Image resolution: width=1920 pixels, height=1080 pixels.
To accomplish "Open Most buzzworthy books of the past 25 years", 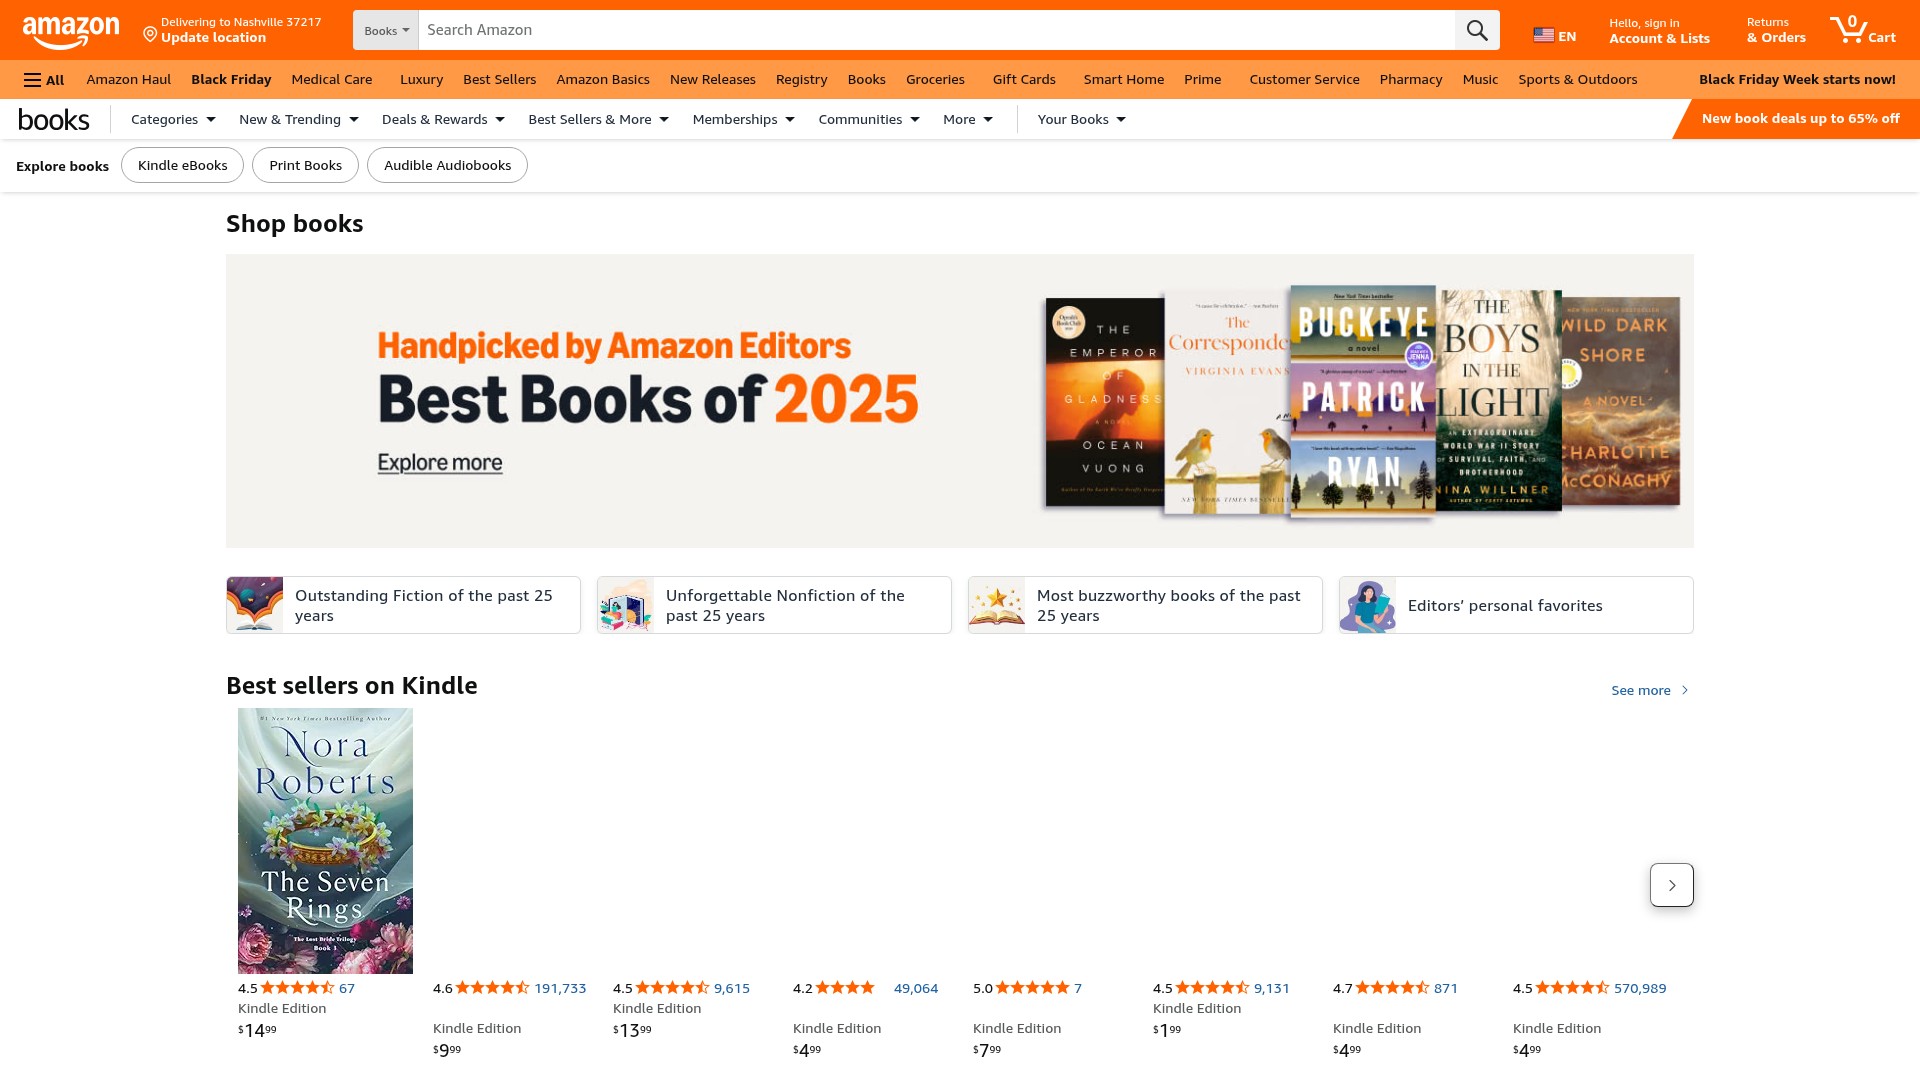I will (1145, 605).
